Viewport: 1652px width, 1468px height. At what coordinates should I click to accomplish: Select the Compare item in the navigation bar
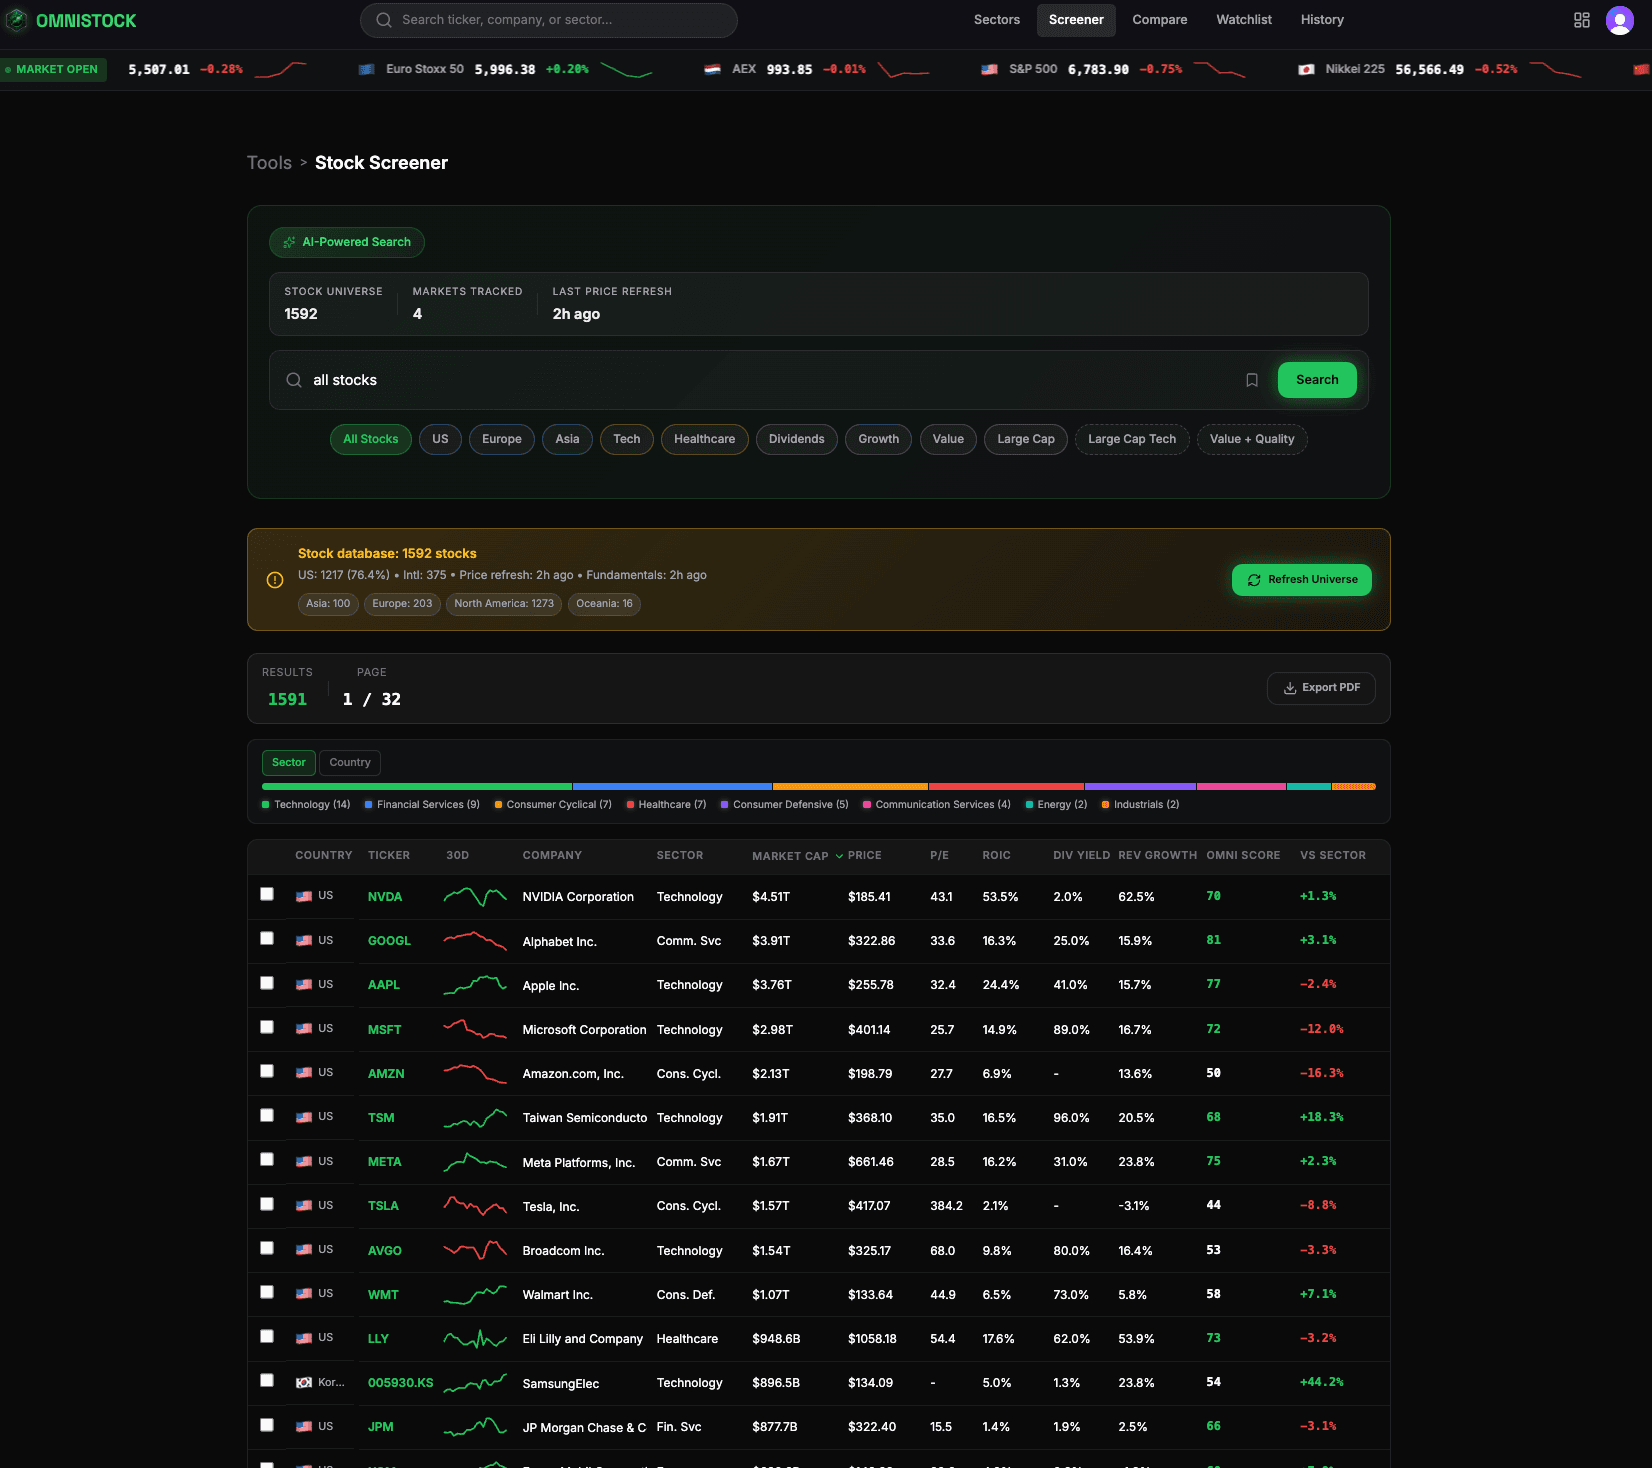pos(1159,19)
